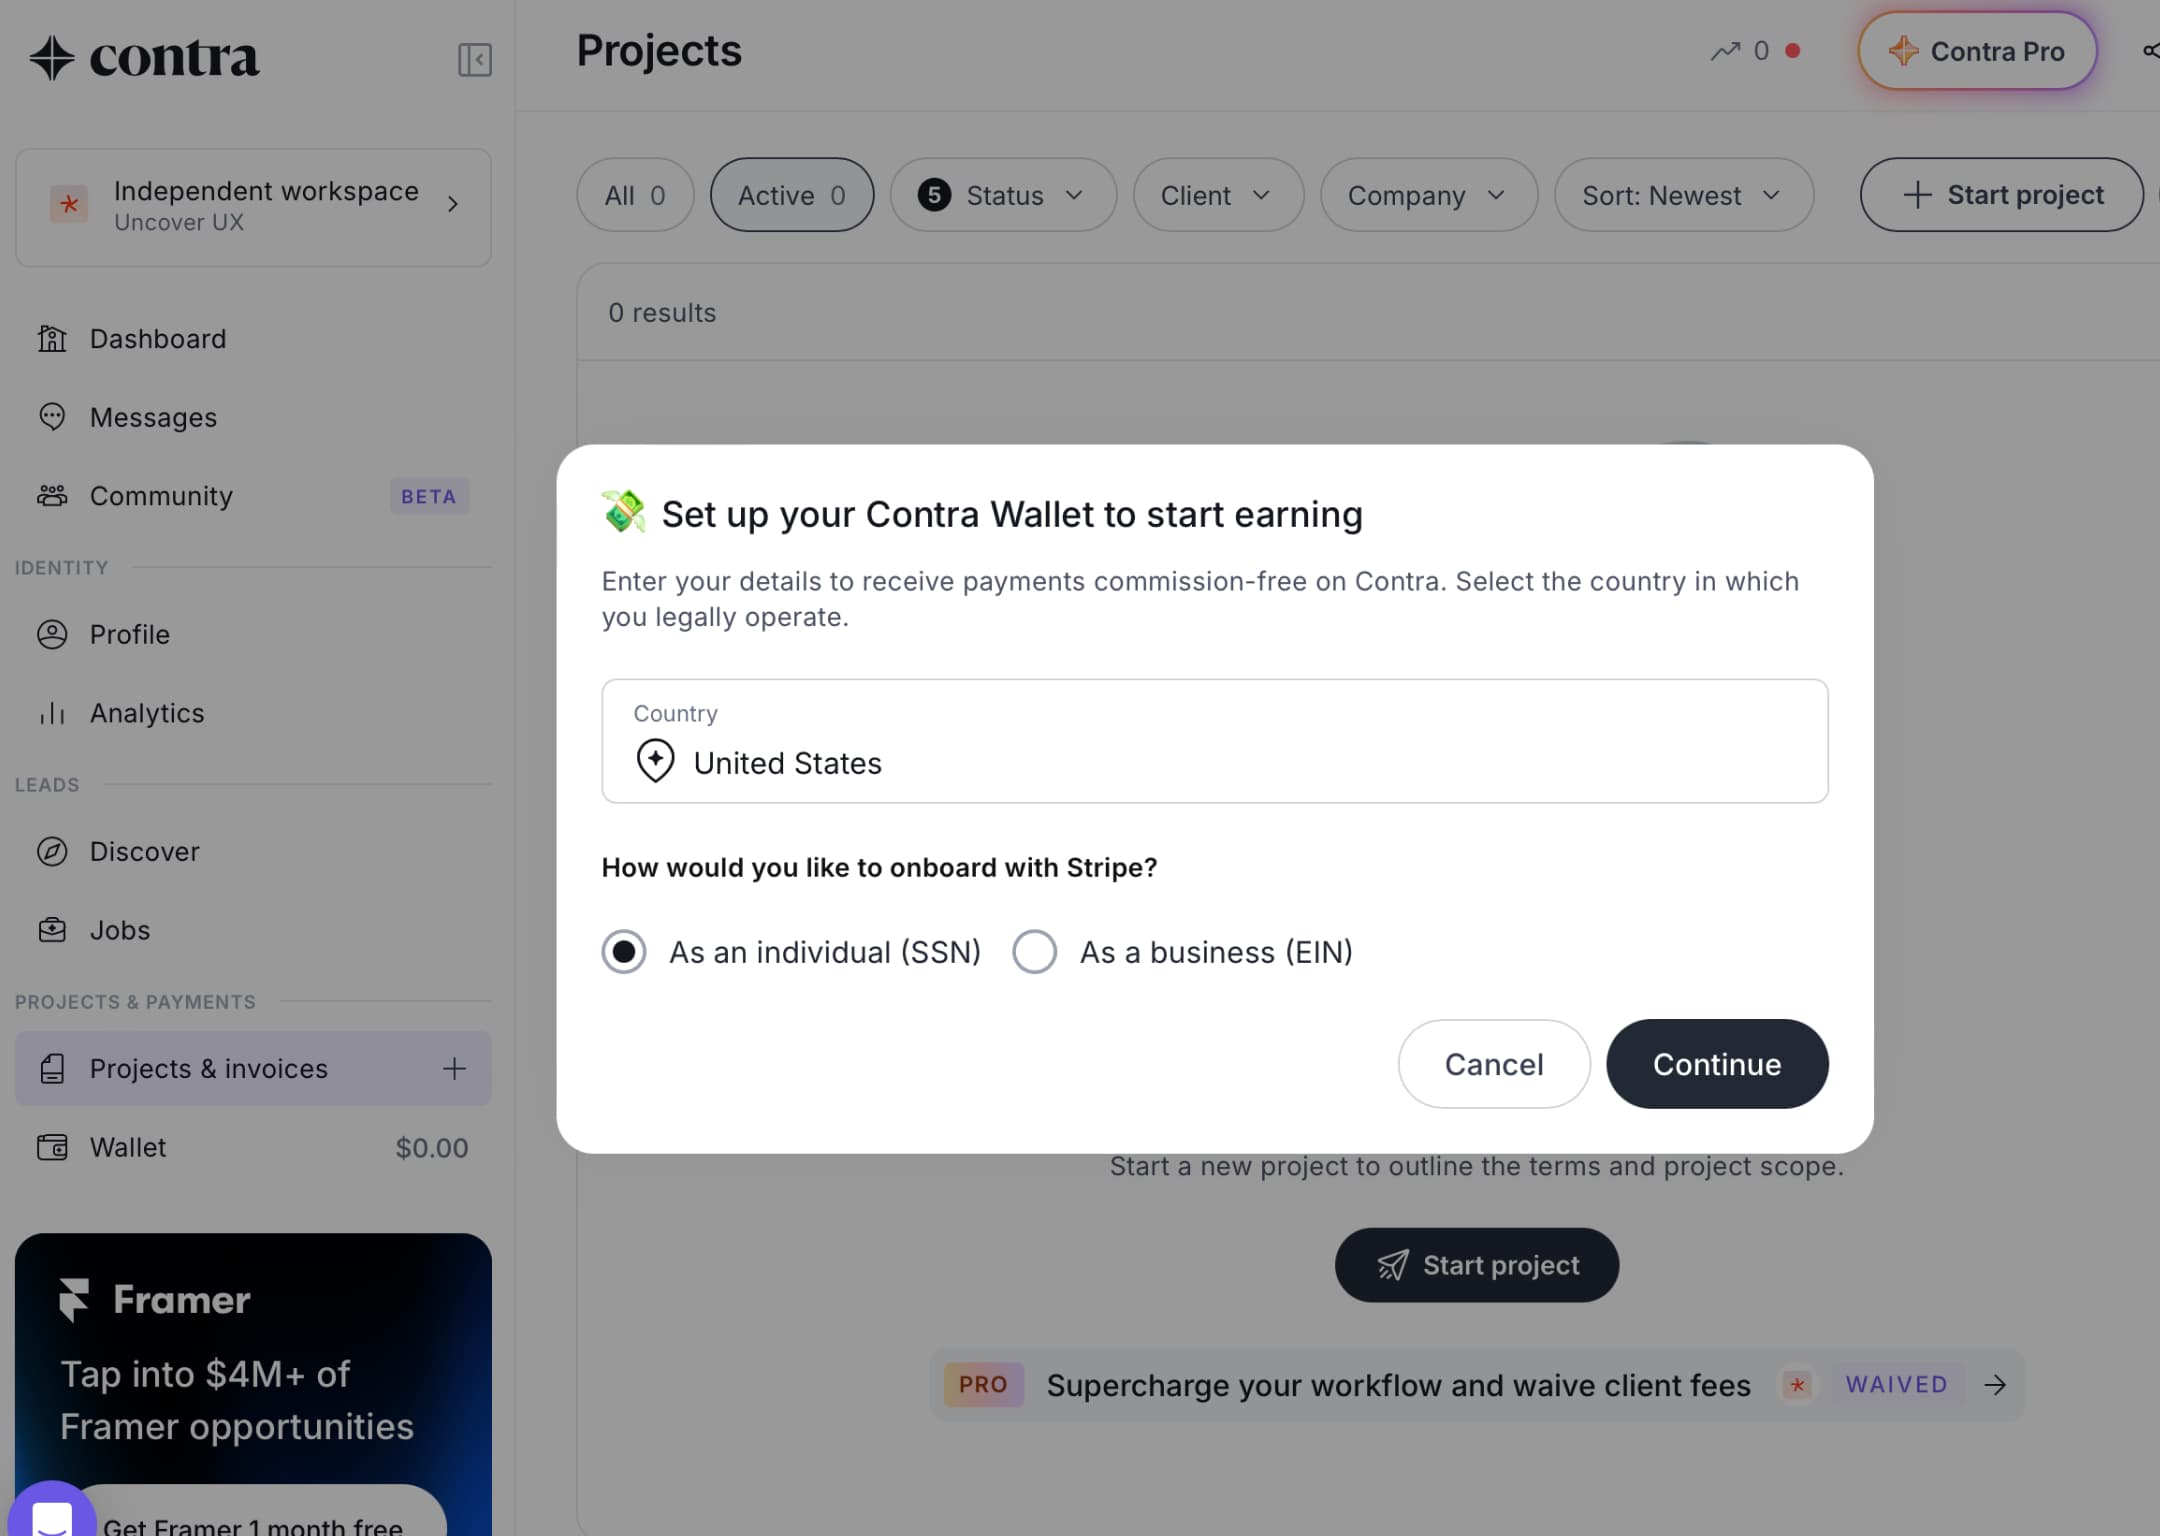
Task: Select As an individual SSN radio button
Action: click(623, 951)
